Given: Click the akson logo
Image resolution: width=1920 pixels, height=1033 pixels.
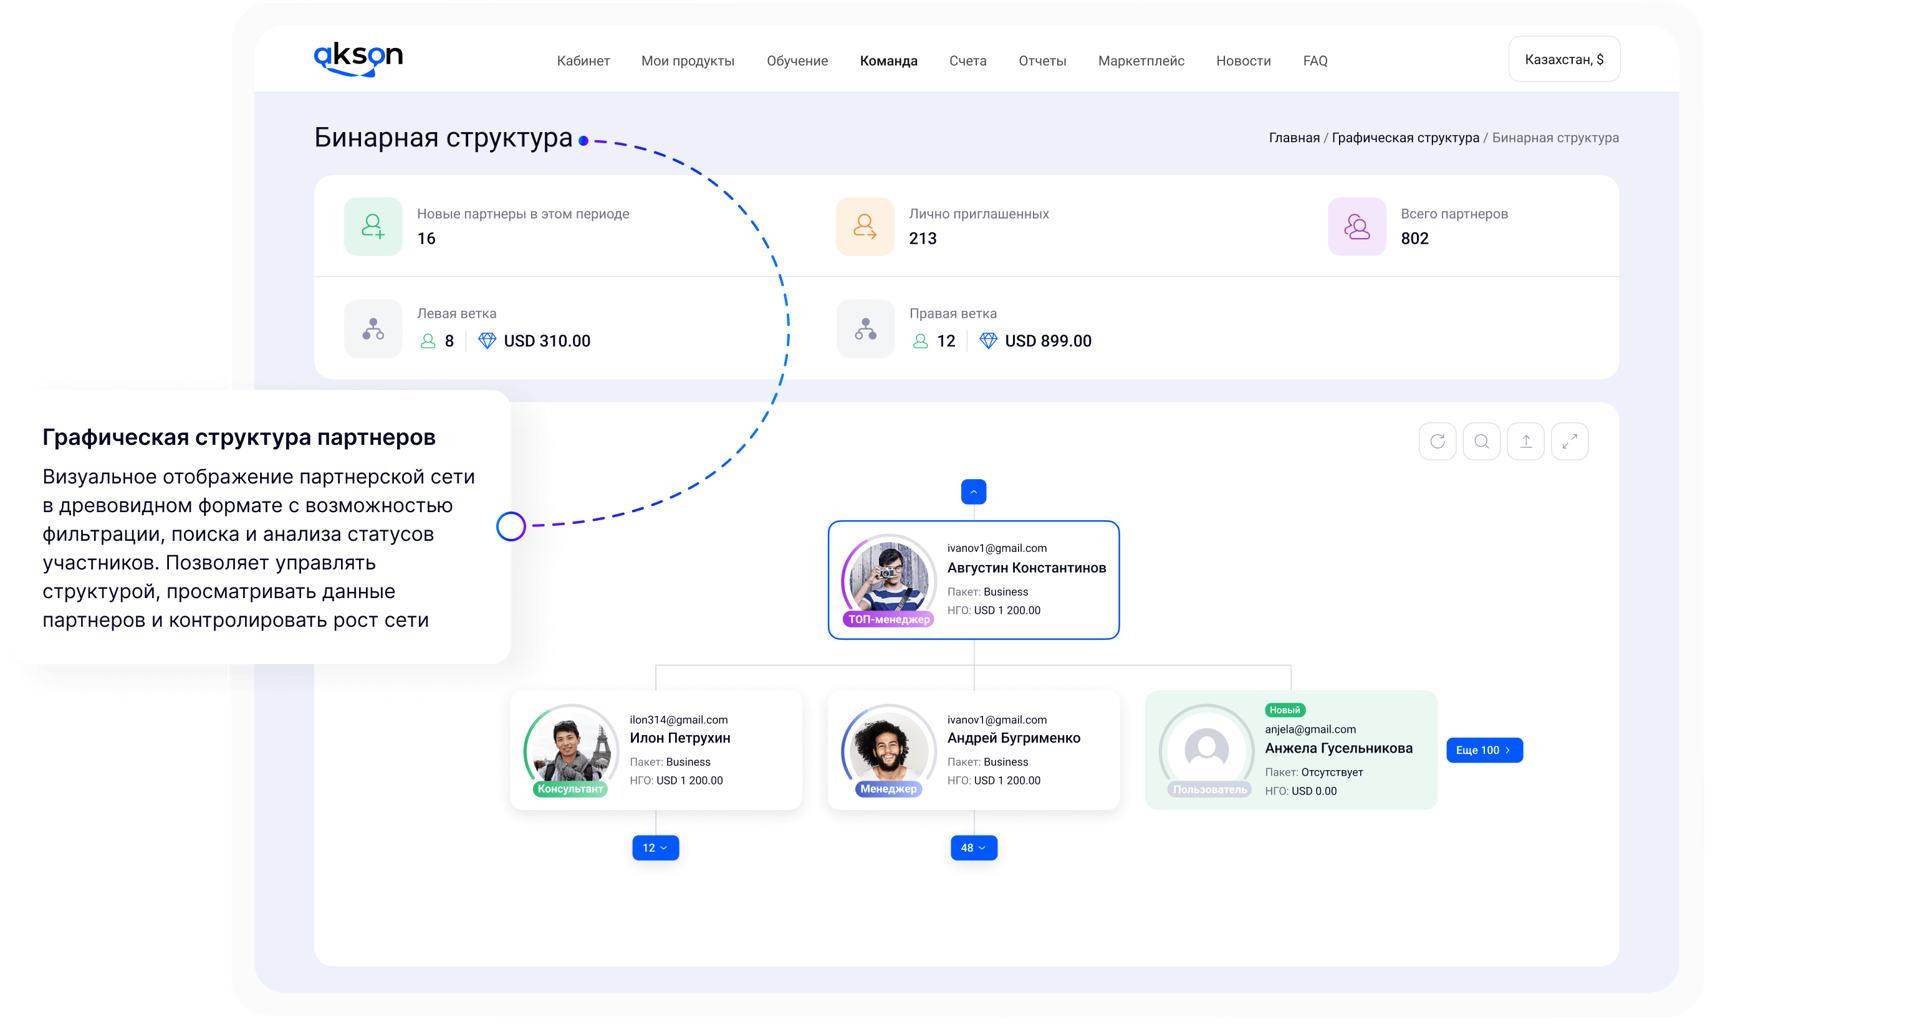Looking at the screenshot, I should coord(358,59).
